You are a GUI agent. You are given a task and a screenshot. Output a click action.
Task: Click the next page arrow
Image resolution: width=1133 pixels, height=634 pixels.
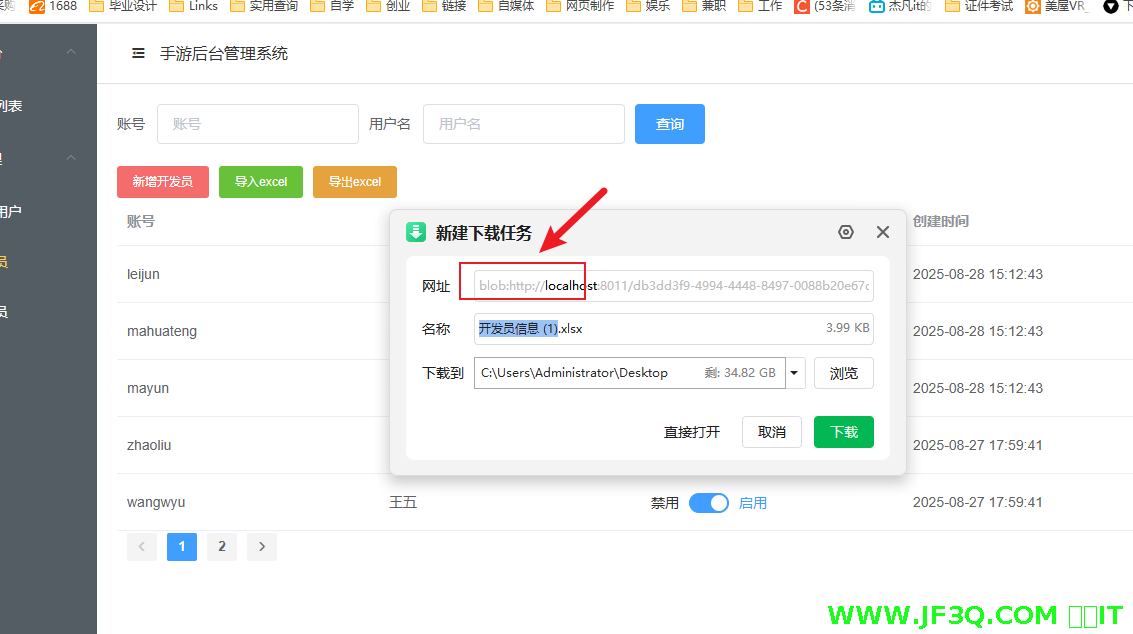(262, 547)
